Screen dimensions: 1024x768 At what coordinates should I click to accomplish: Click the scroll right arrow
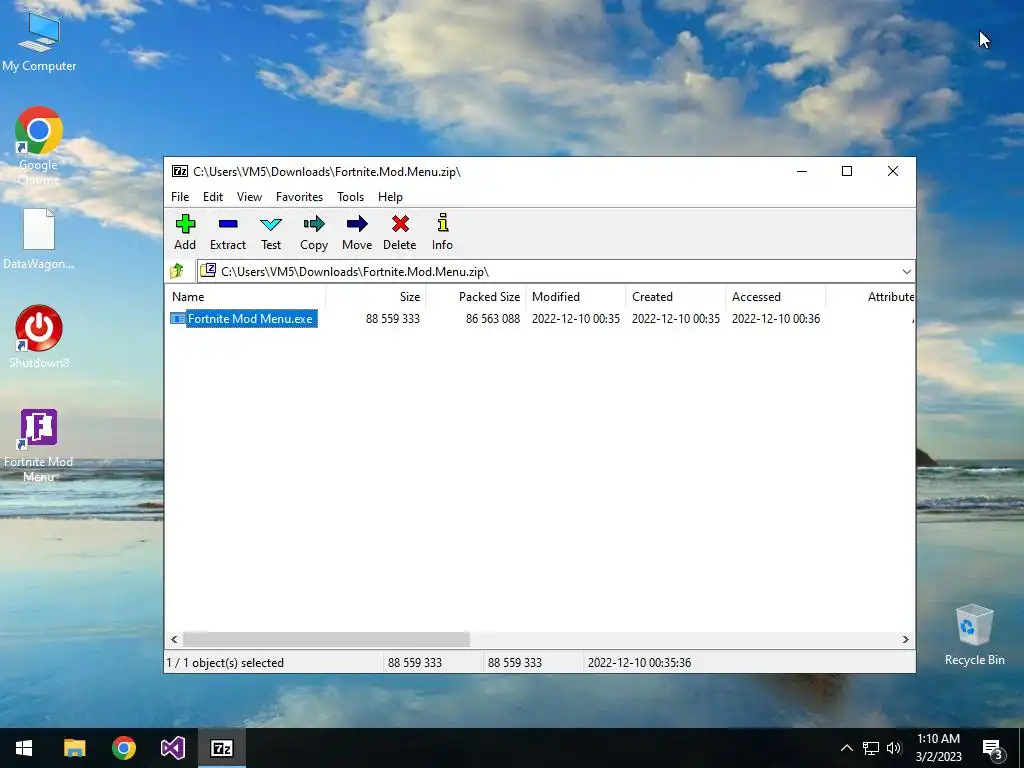point(905,639)
